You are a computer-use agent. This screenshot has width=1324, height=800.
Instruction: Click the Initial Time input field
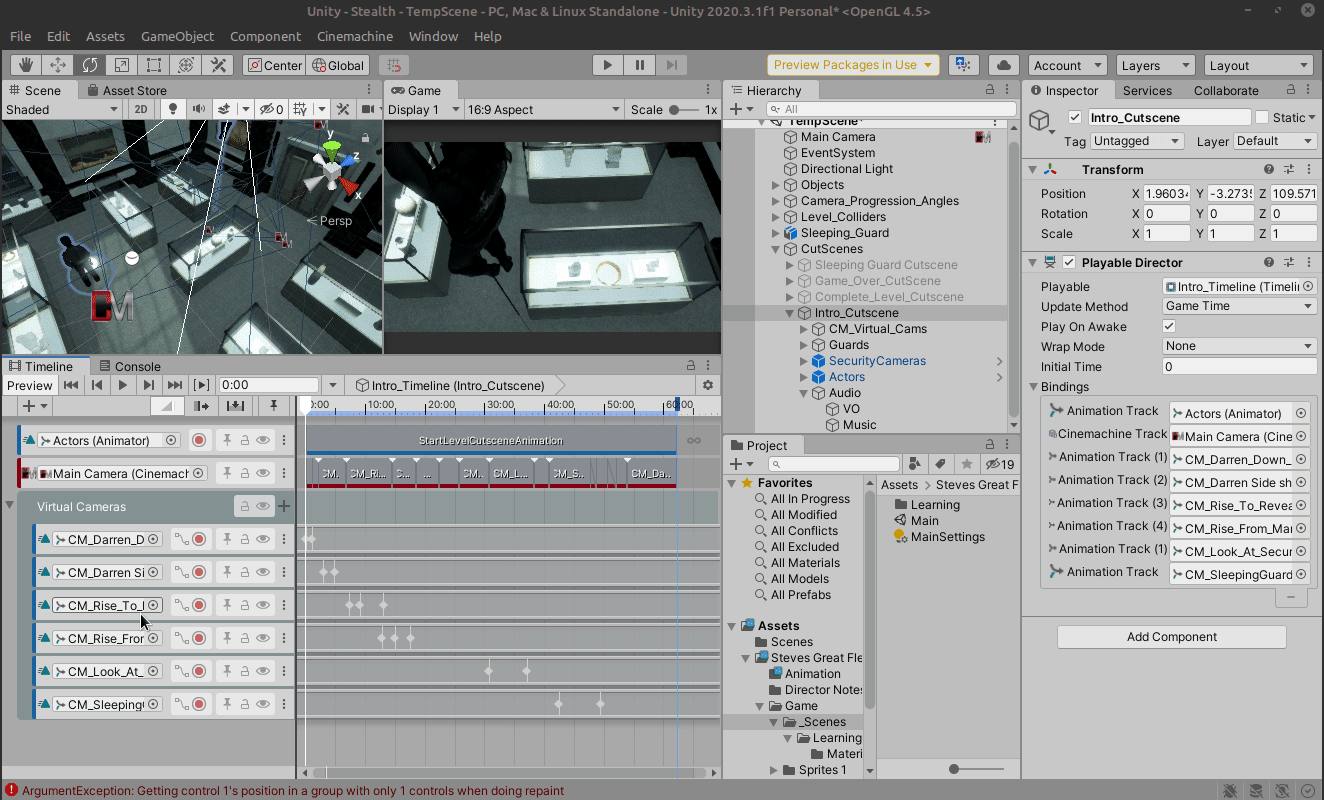pos(1239,367)
